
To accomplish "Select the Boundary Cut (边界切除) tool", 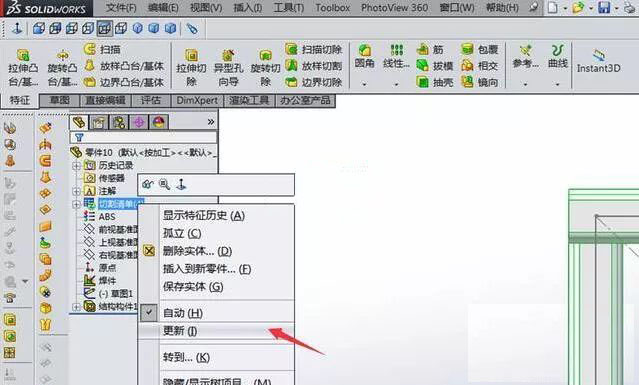I will [313, 82].
